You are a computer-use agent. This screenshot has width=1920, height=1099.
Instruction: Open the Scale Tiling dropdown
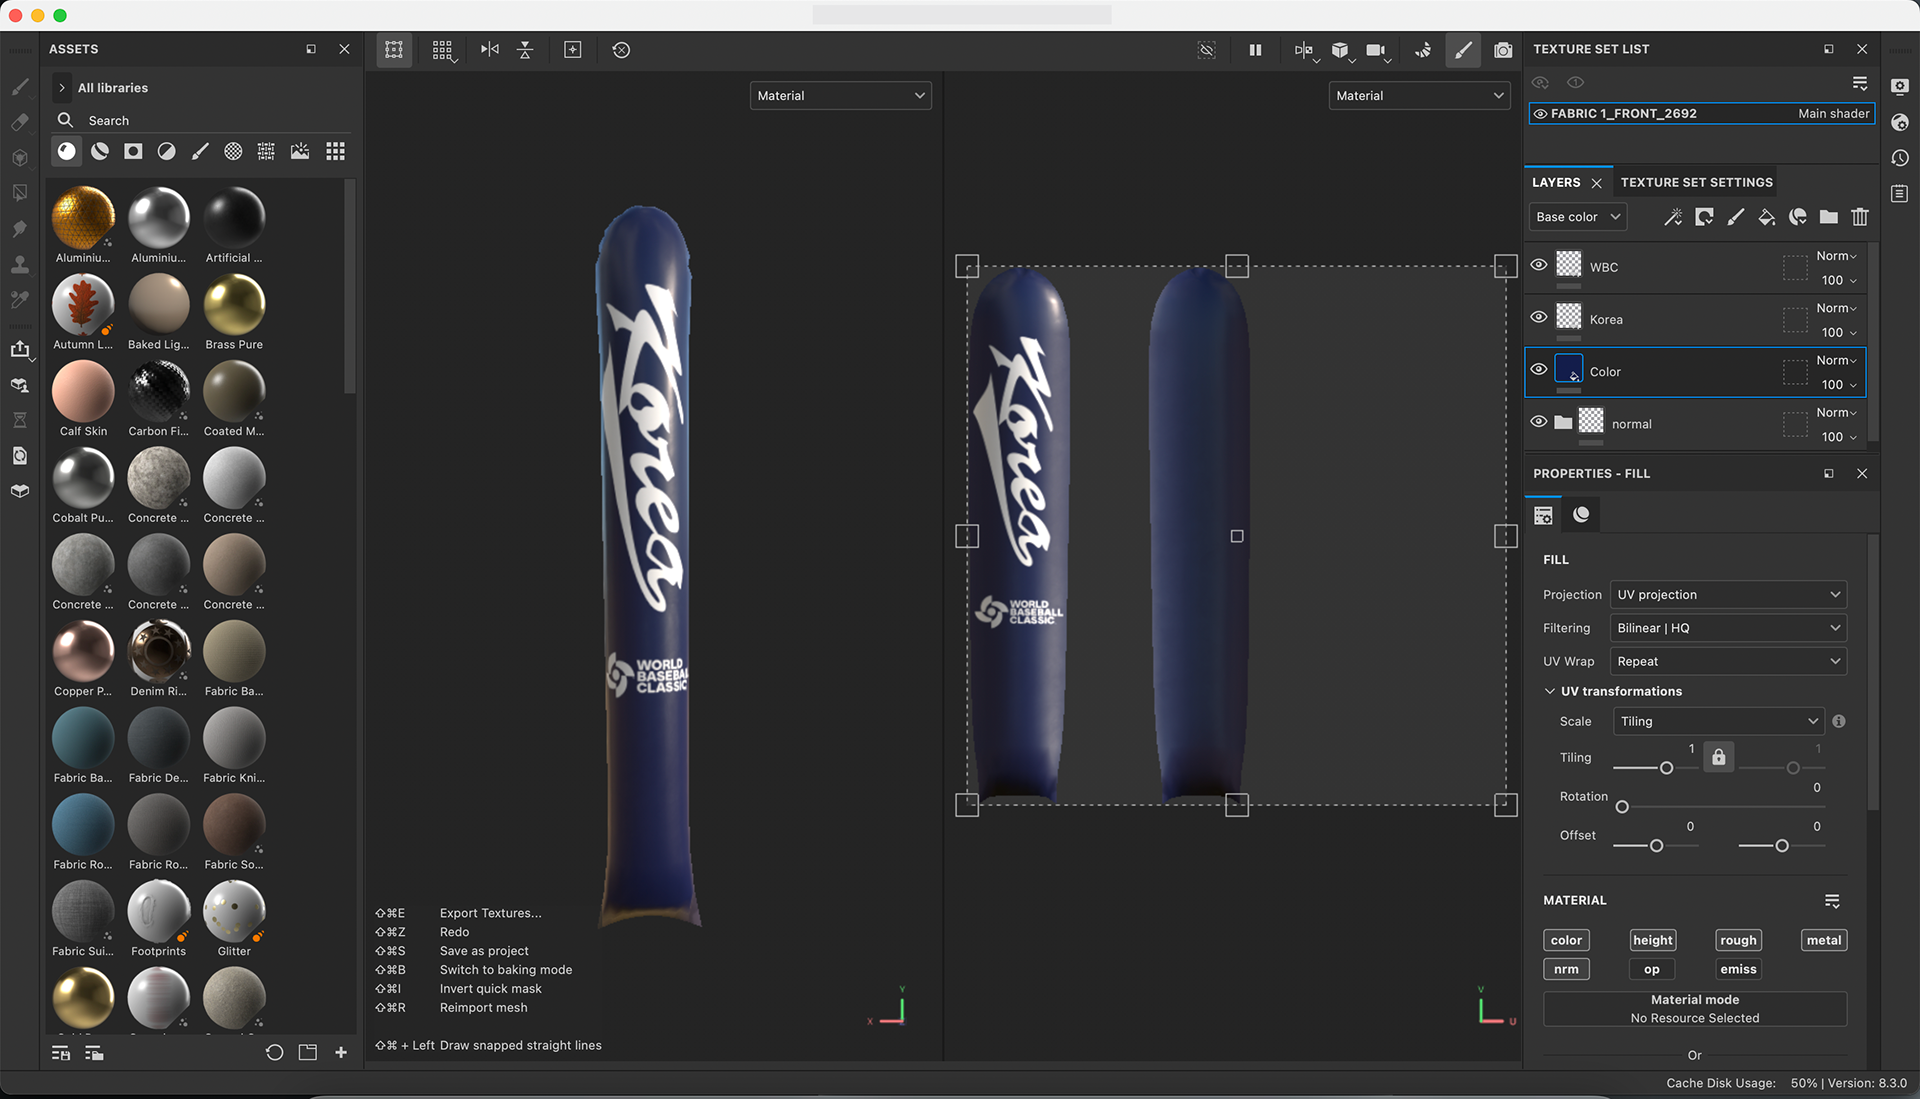(x=1718, y=721)
